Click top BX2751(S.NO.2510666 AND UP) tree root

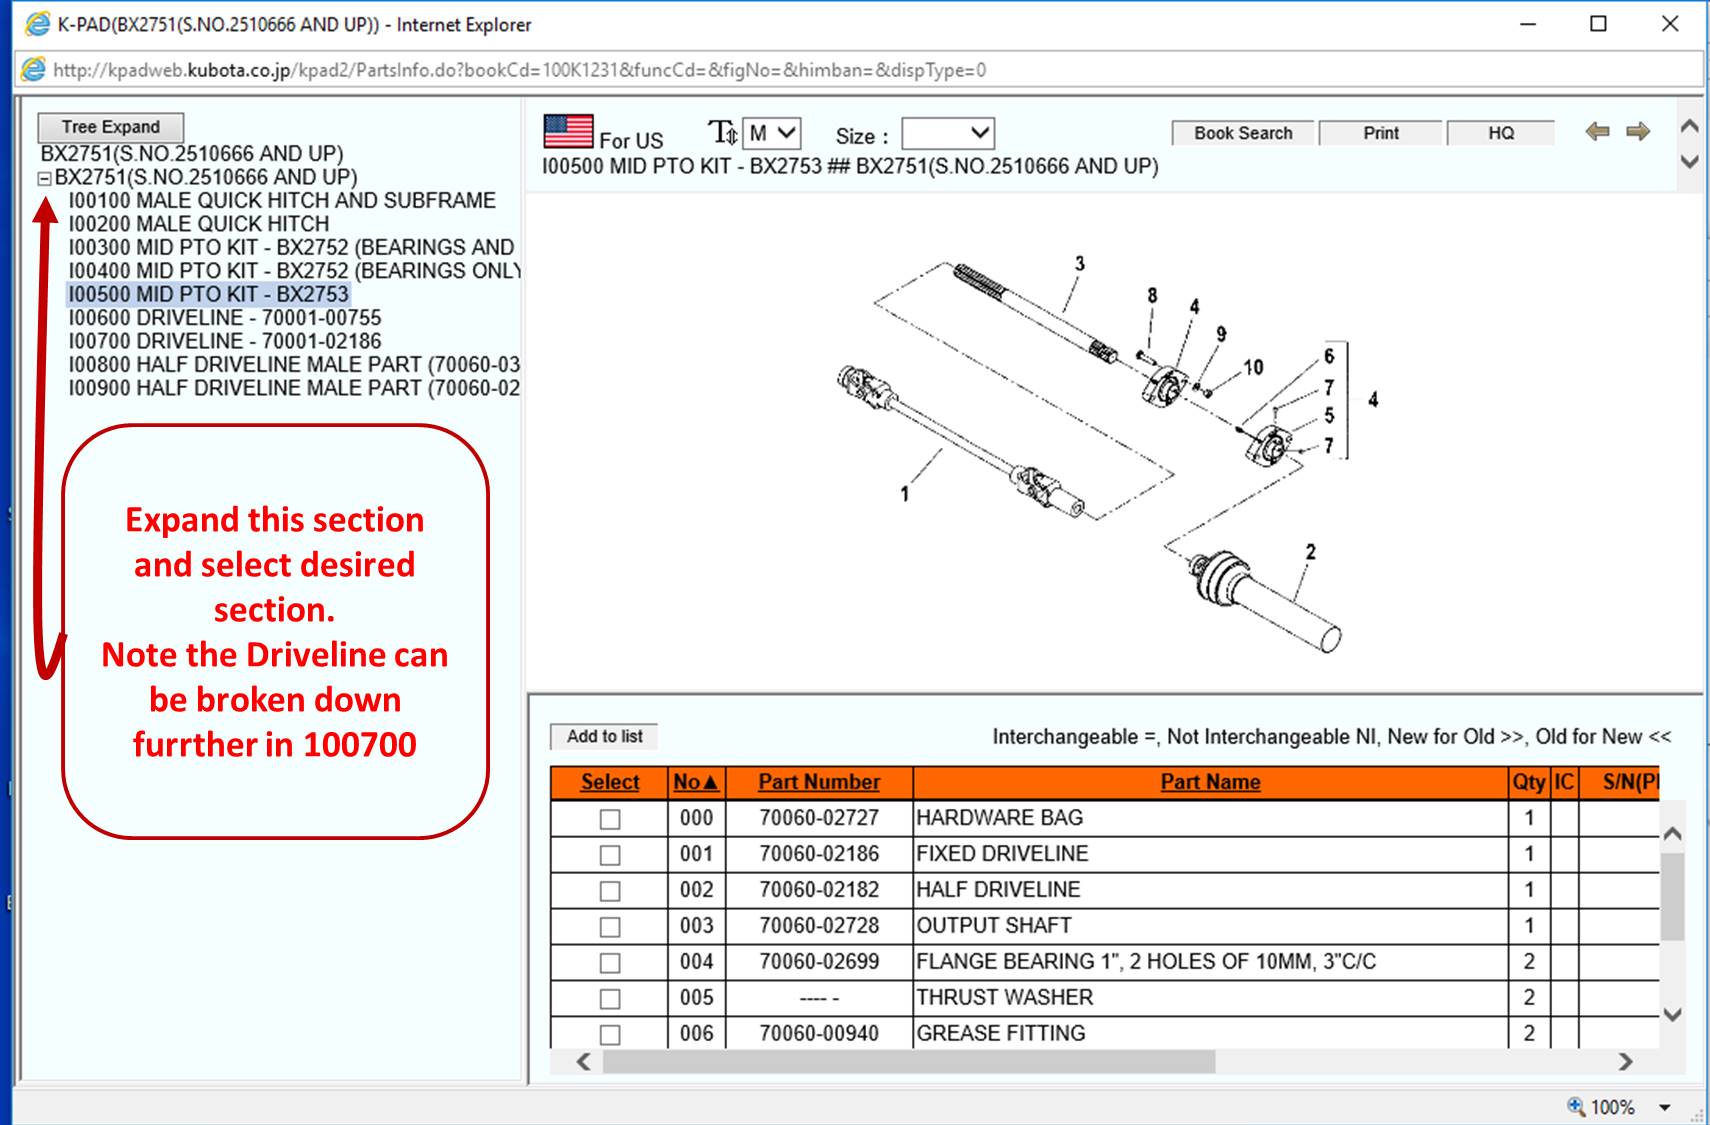[x=192, y=154]
